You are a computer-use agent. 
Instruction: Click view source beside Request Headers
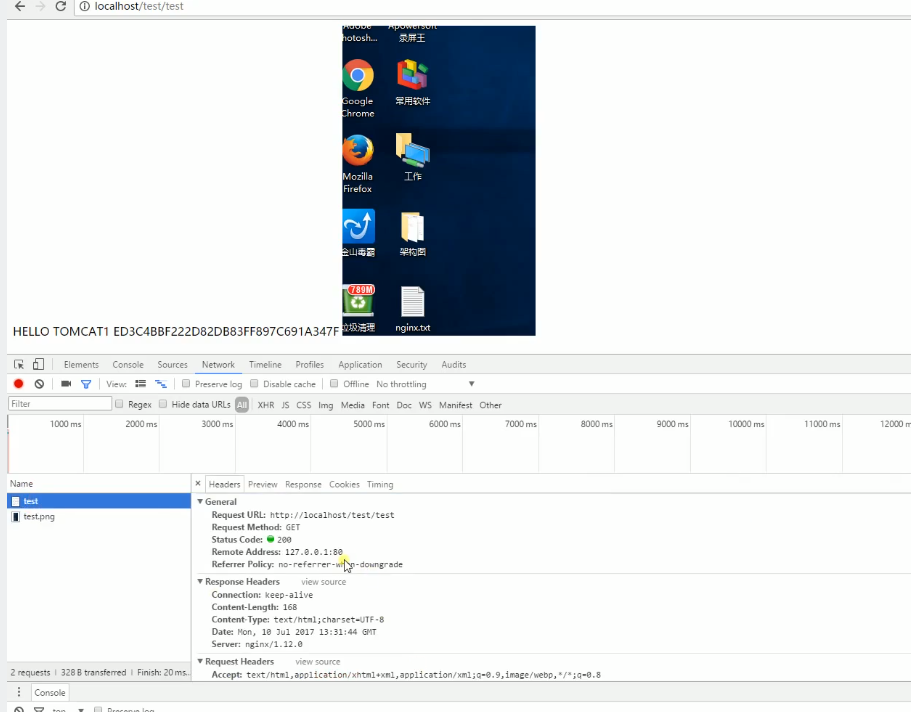coord(318,661)
